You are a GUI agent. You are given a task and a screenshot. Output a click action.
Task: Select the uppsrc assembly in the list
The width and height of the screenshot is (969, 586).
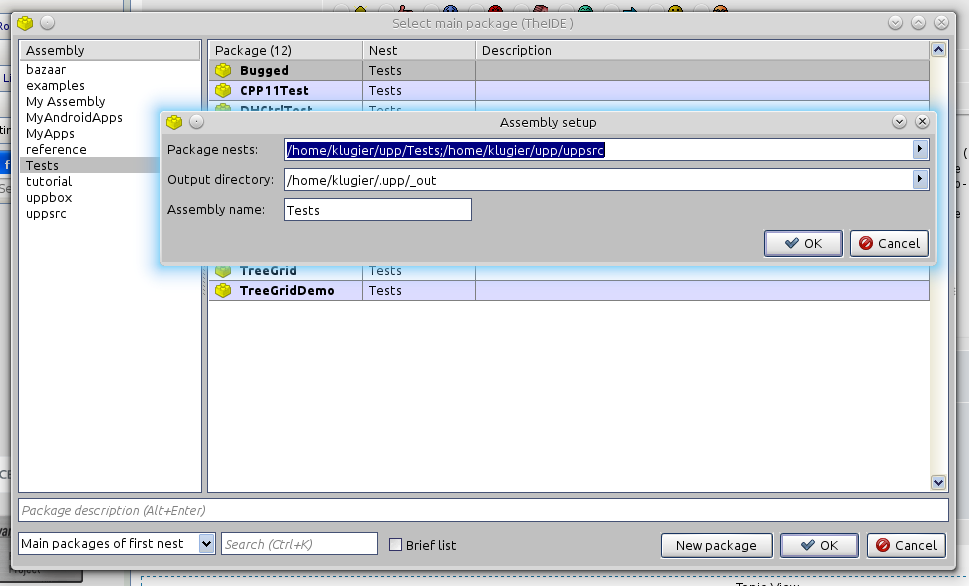(x=46, y=214)
